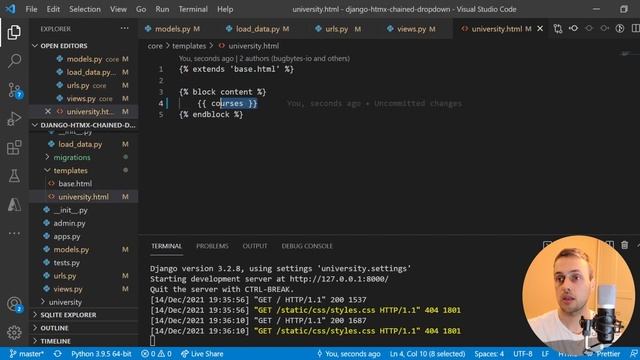This screenshot has width=640, height=360.
Task: Open the Manage gear settings icon
Action: tap(14, 332)
